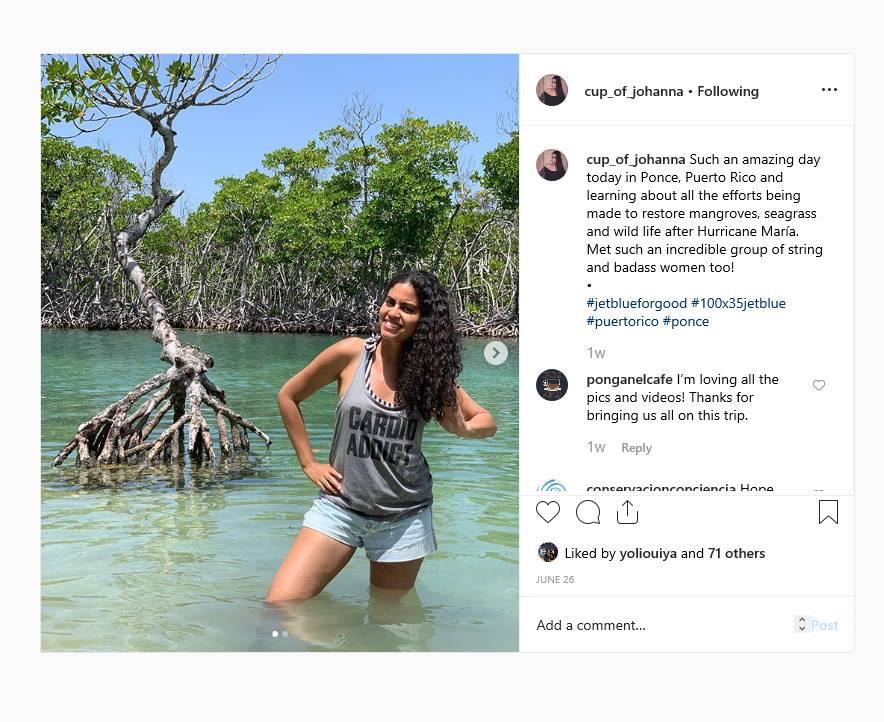Go to the next photo with arrow
884x722 pixels.
click(x=496, y=353)
